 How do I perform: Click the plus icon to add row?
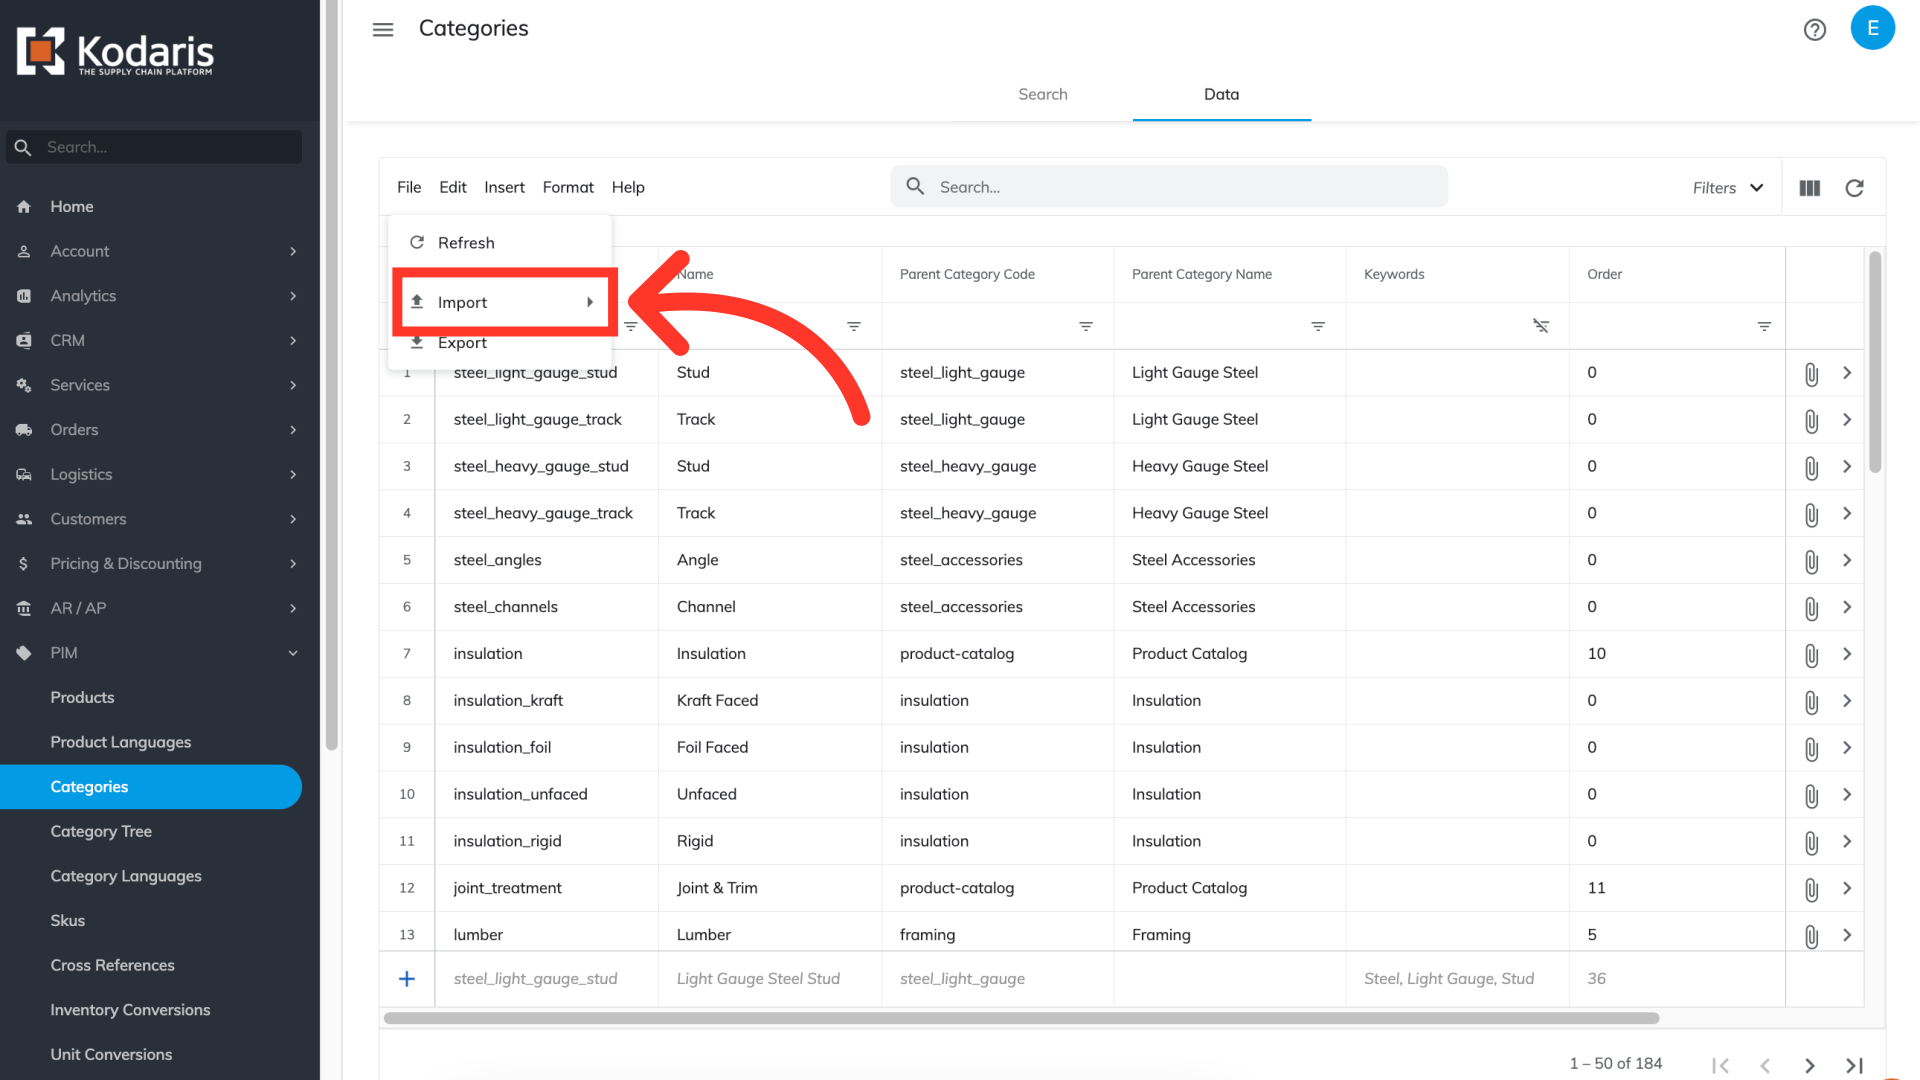click(407, 979)
